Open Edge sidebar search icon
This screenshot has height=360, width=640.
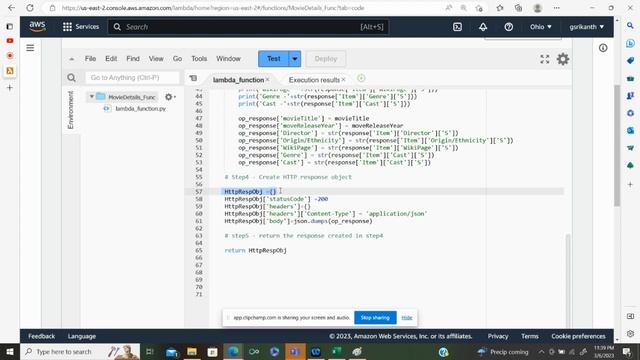pyautogui.click(x=630, y=25)
